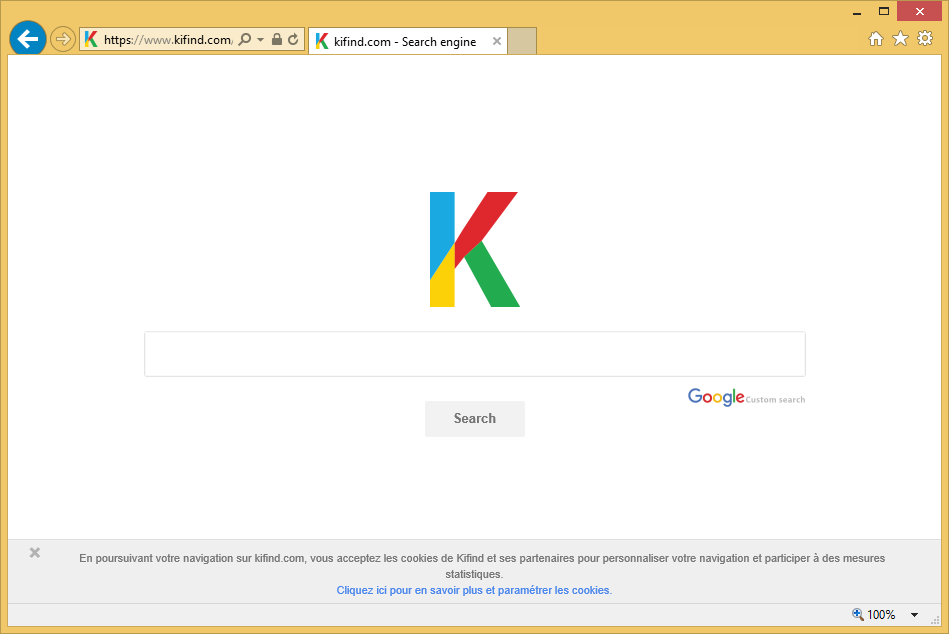Click the https://www.kifind.com address field
The height and width of the screenshot is (634, 949).
click(167, 40)
